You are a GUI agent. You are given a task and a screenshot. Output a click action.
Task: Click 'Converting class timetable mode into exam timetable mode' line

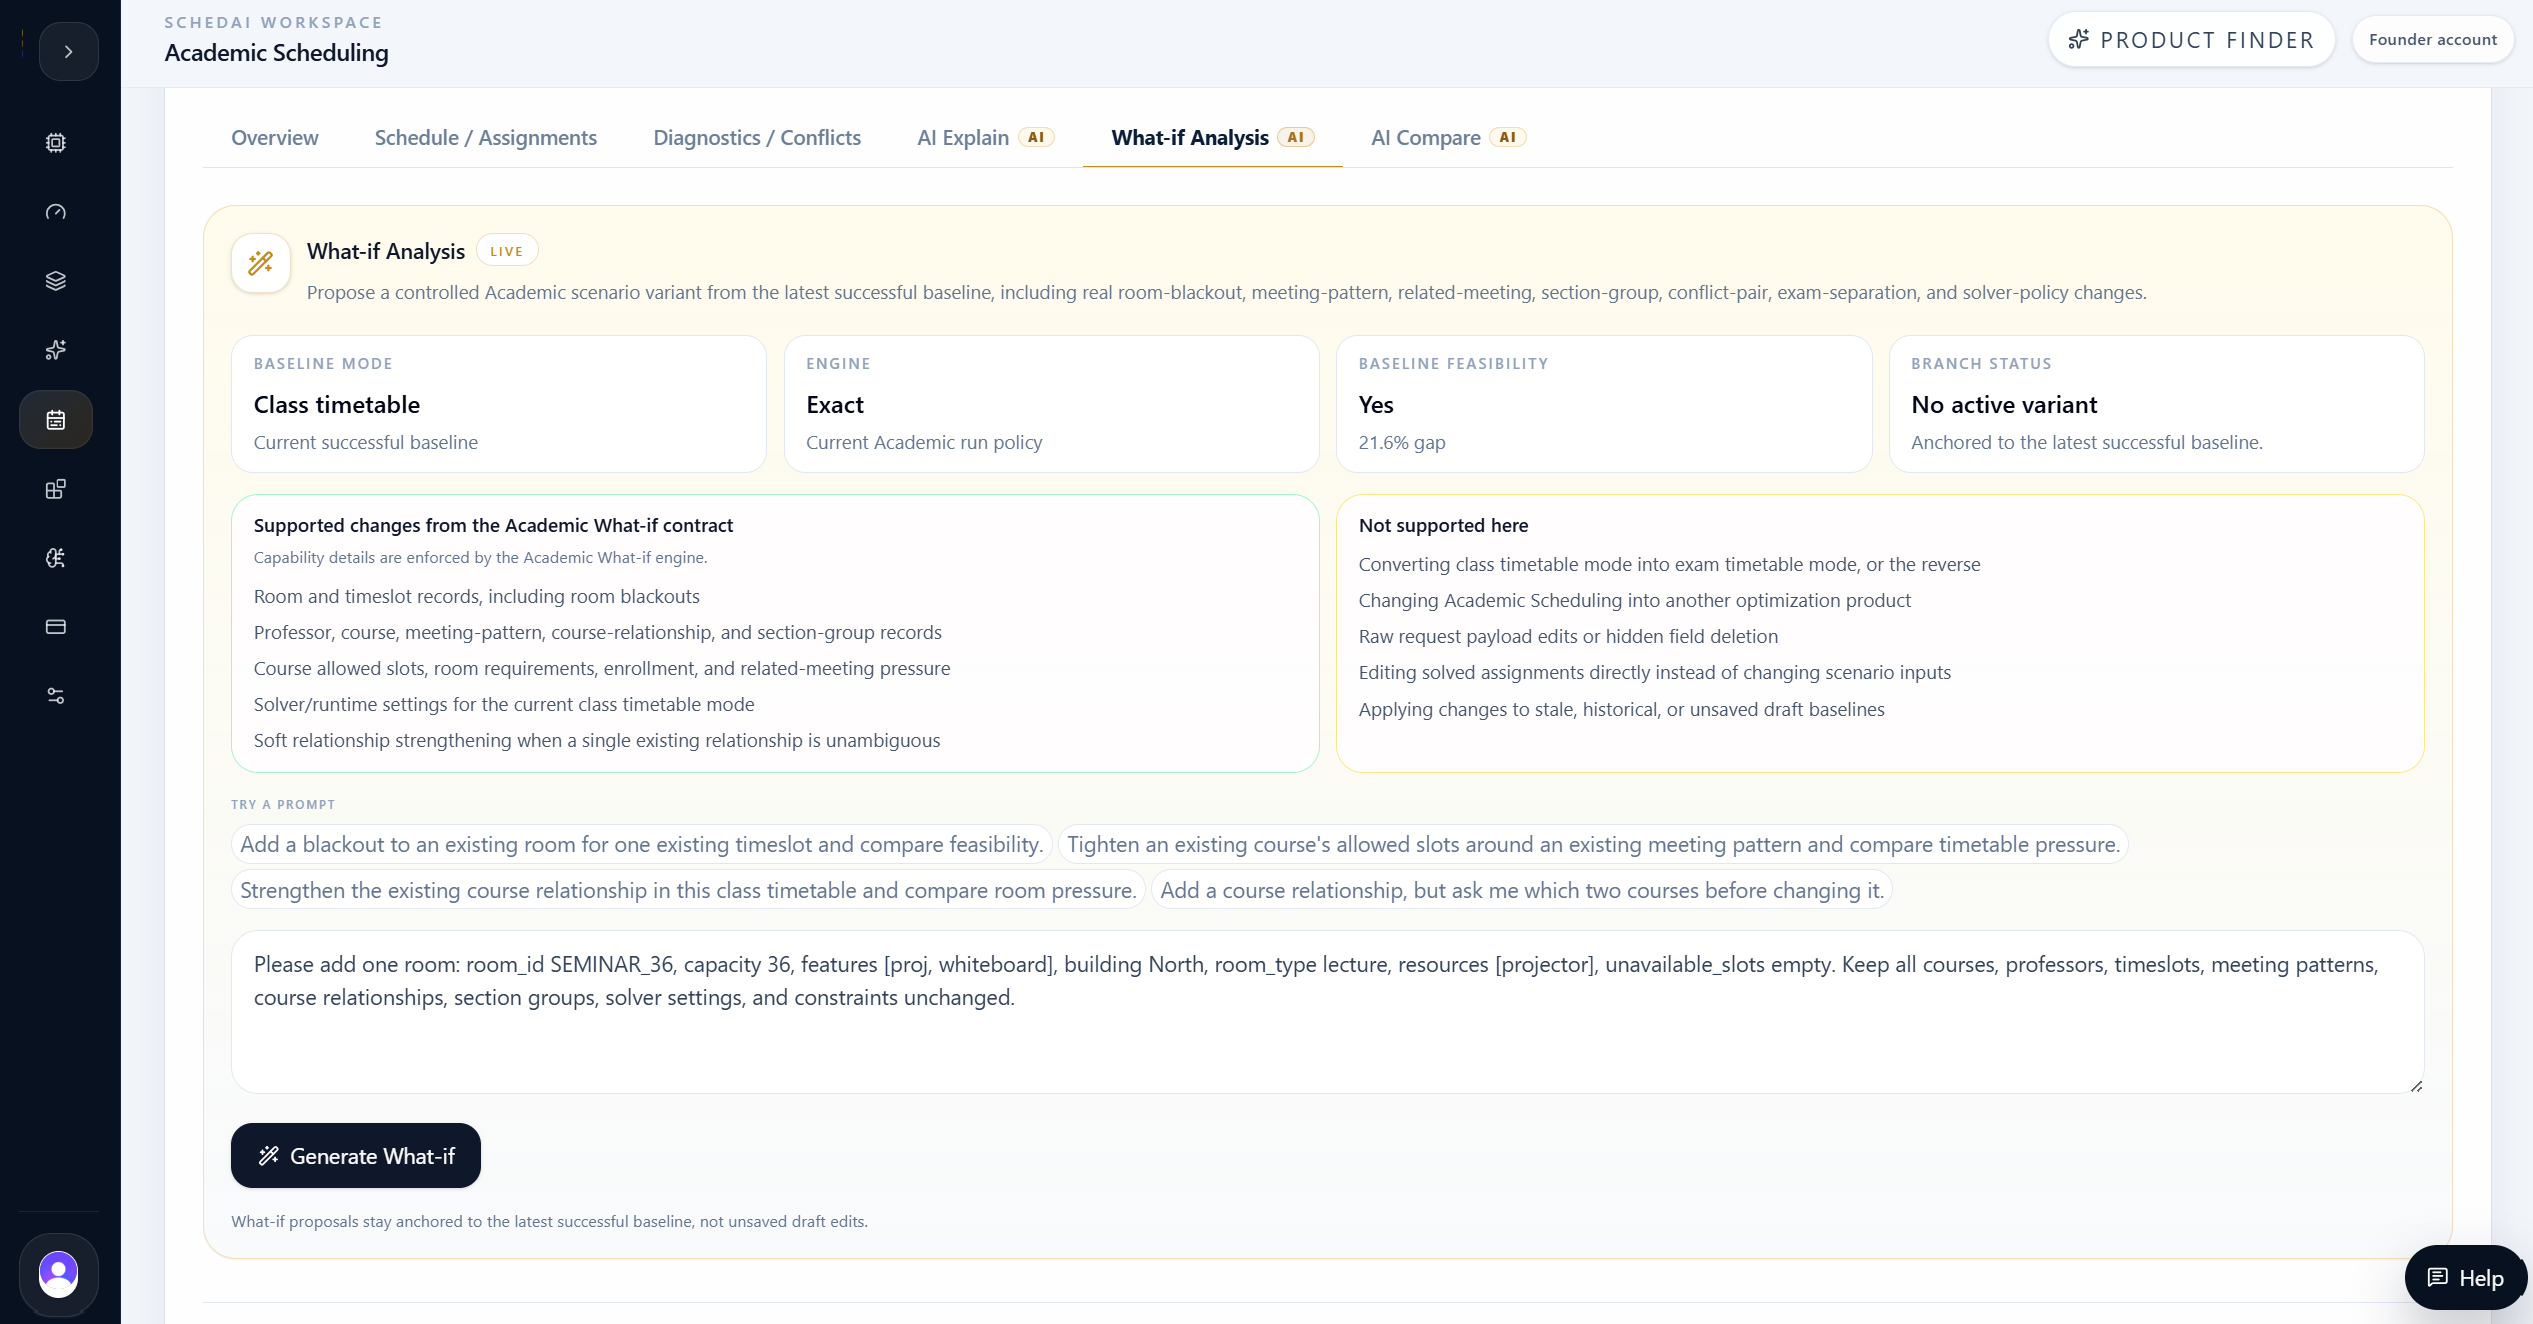point(1669,565)
